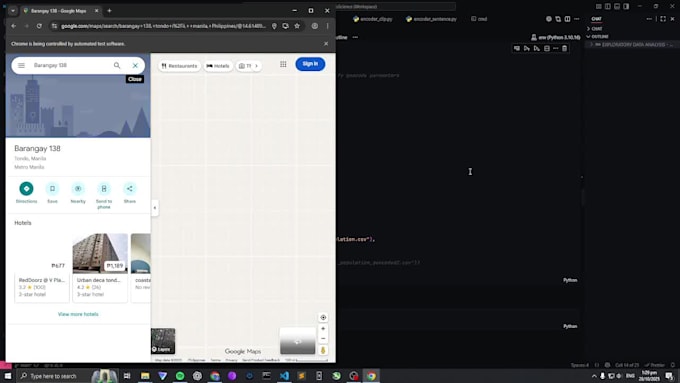Show more category chips with arrow
Screen dimensions: 680x383
point(256,66)
